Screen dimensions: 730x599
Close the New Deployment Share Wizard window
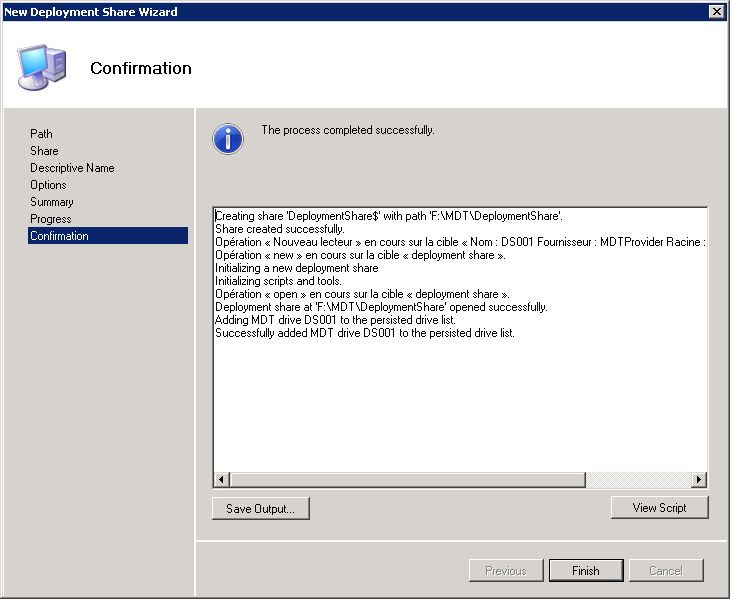coord(716,11)
